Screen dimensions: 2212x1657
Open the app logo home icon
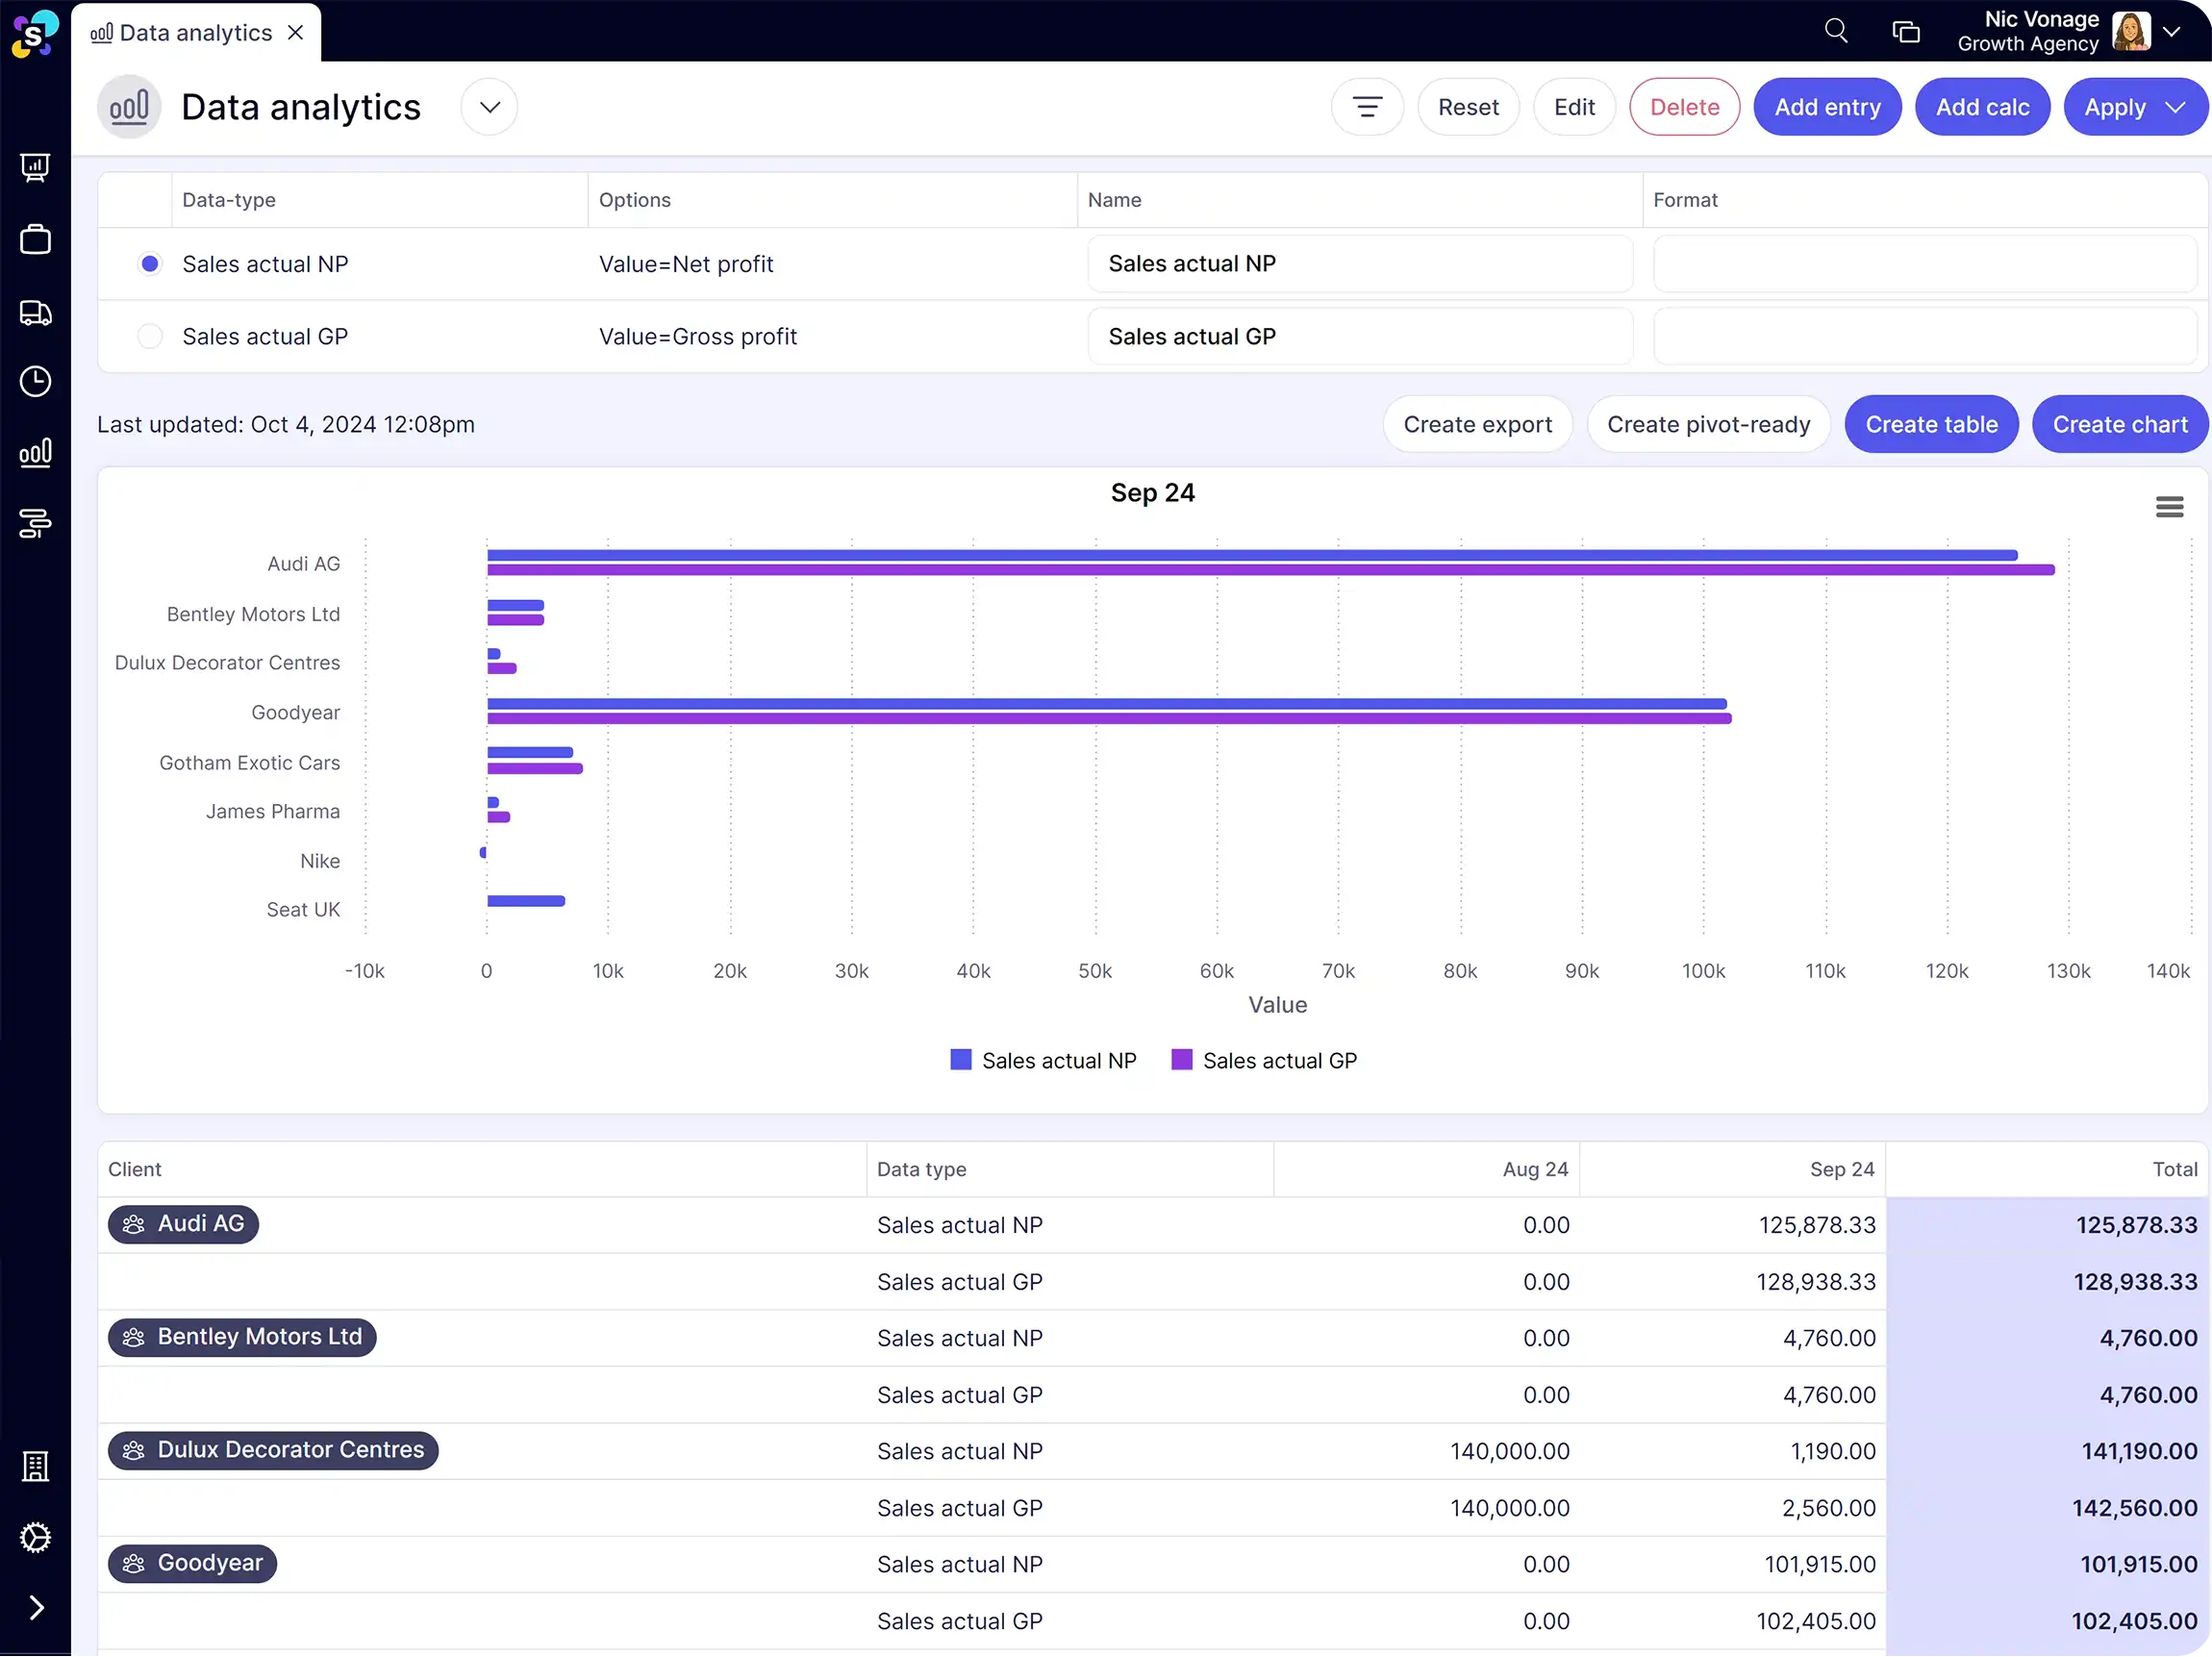pos(35,33)
